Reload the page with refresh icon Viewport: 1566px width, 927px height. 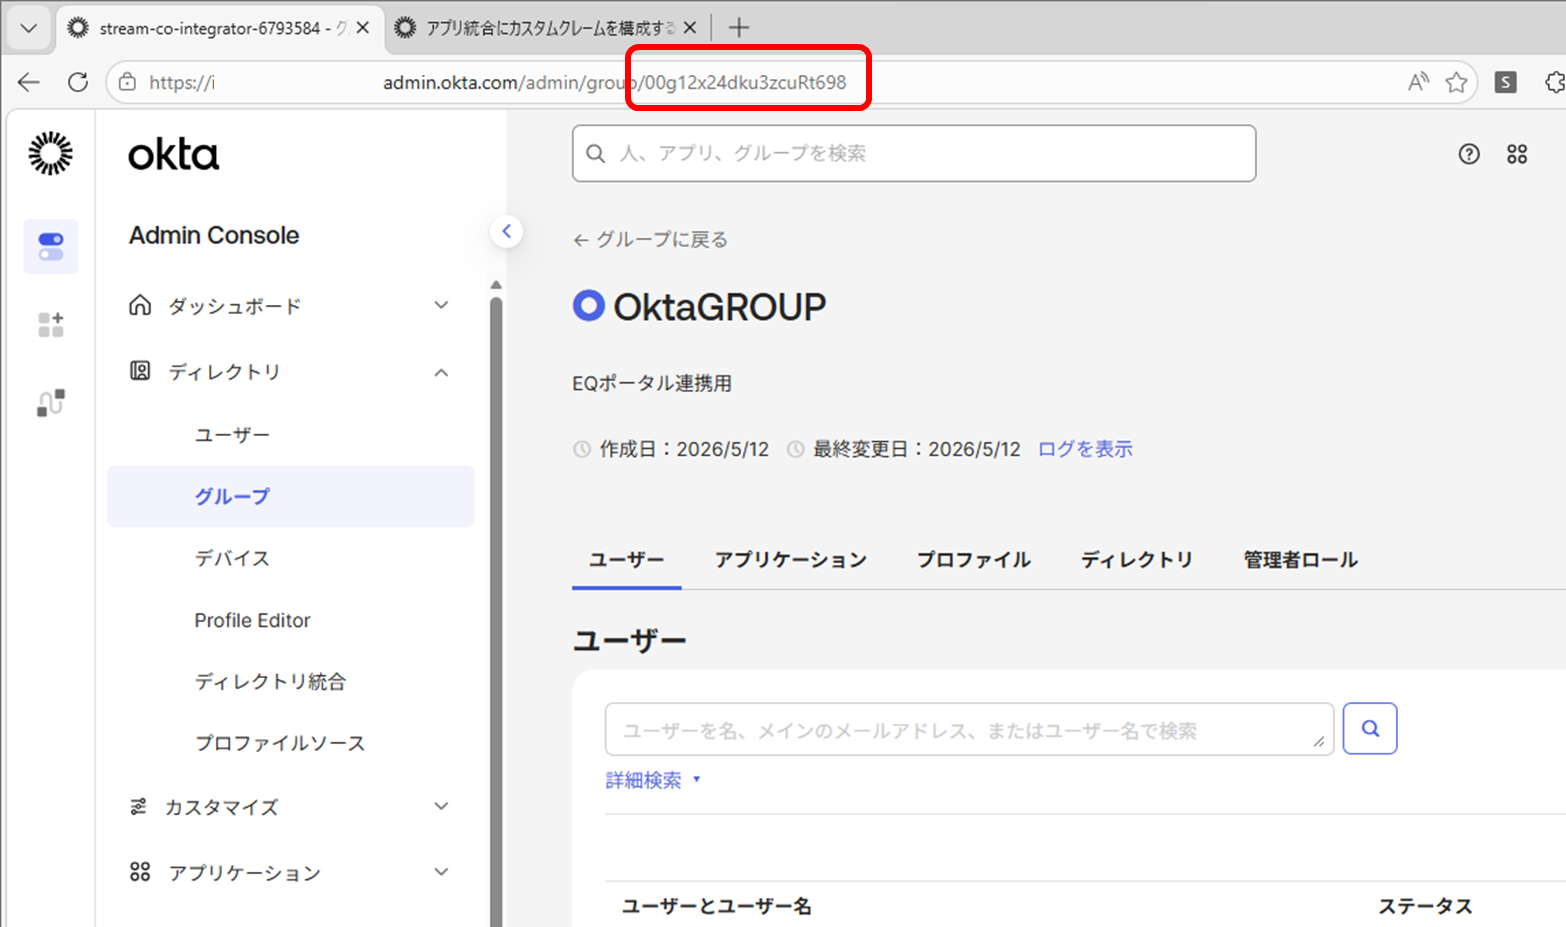[77, 82]
